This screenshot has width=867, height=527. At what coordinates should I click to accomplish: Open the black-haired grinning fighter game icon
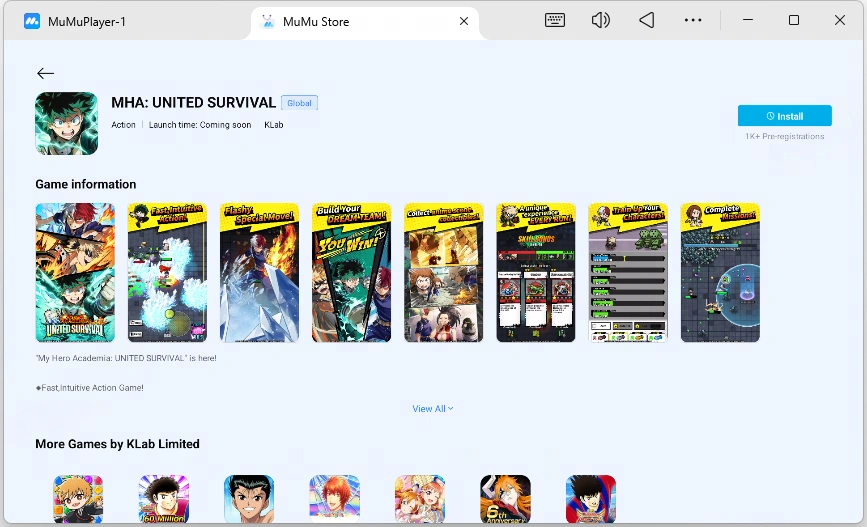click(249, 499)
